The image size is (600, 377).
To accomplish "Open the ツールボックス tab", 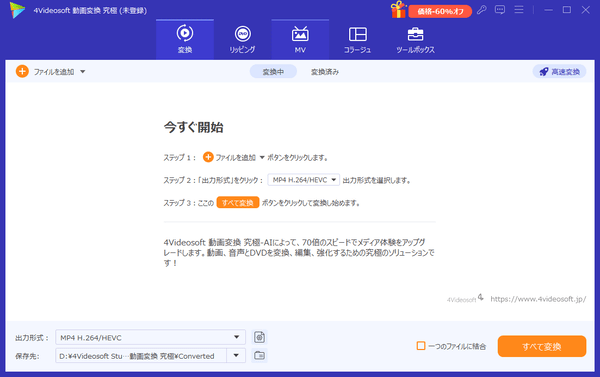I will pos(415,39).
